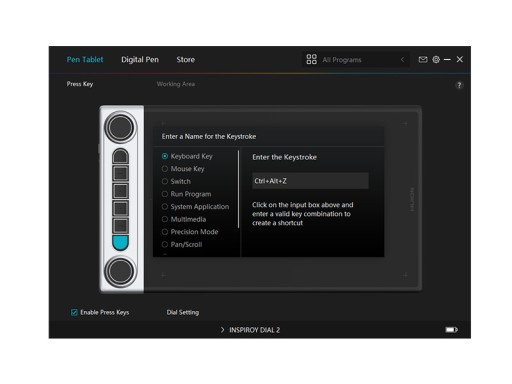Select the topmost rounded press key
The height and width of the screenshot is (384, 512).
pyautogui.click(x=120, y=156)
